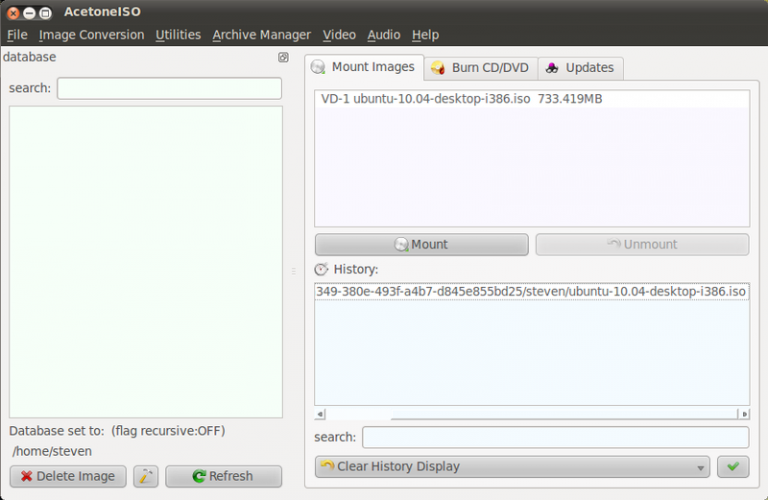Open the Archive Manager menu
The height and width of the screenshot is (500, 768).
(261, 35)
